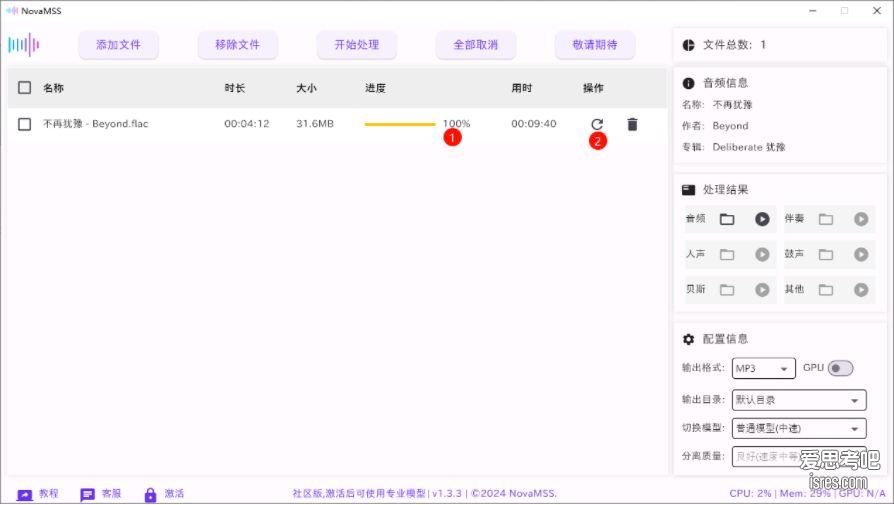
Task: Open 客服 customer service
Action: [112, 494]
